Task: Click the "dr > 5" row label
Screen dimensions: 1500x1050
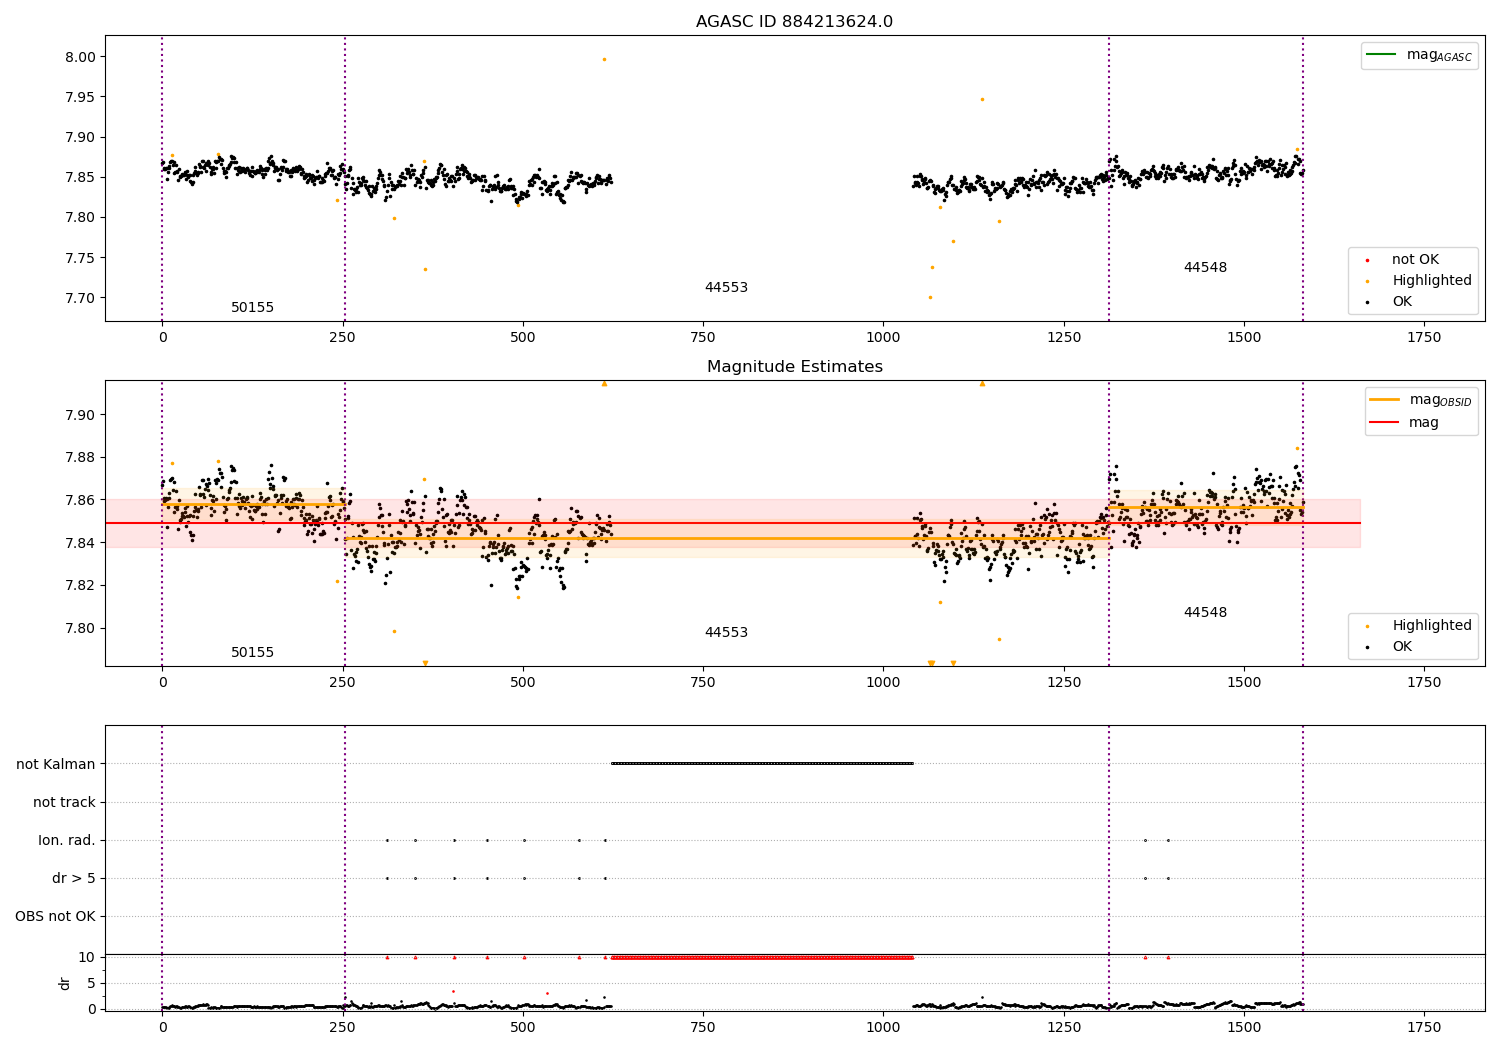Action: pyautogui.click(x=74, y=878)
